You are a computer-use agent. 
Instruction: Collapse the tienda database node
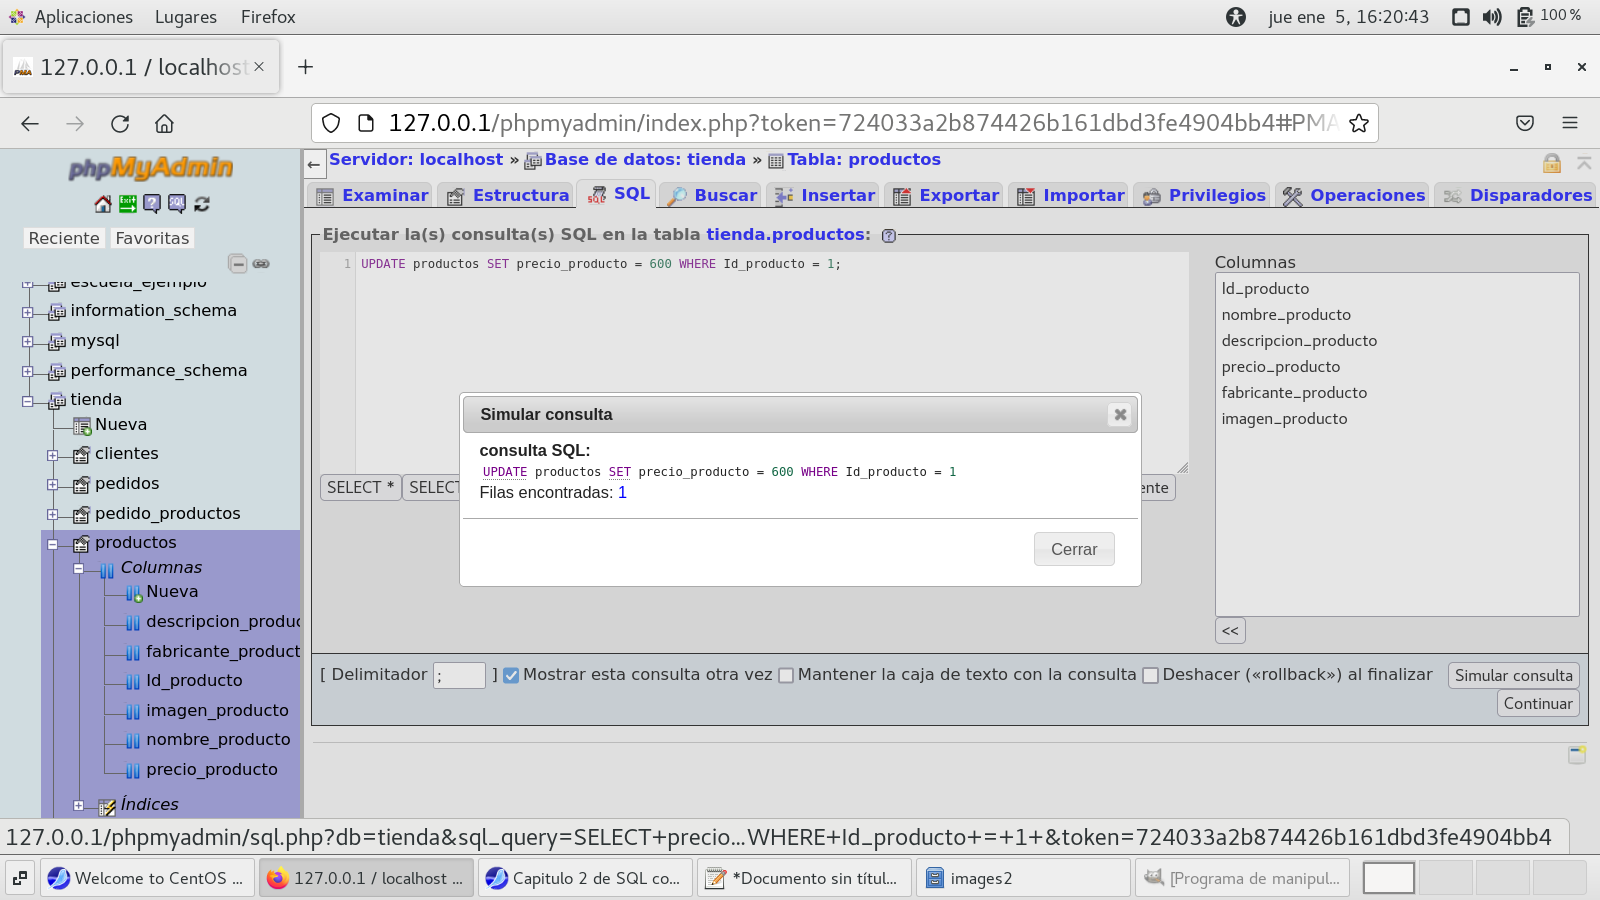(28, 401)
